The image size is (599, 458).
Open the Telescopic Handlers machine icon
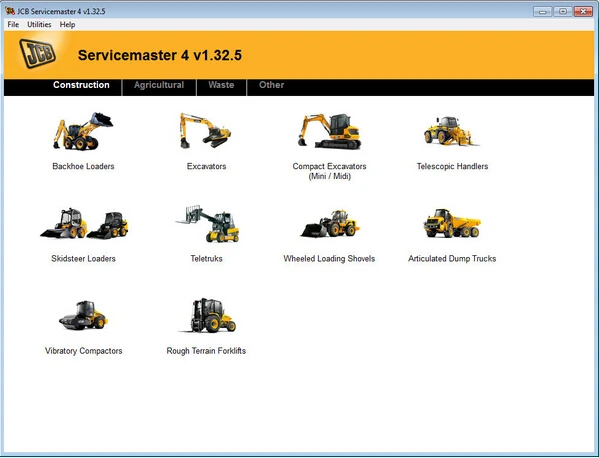click(451, 131)
